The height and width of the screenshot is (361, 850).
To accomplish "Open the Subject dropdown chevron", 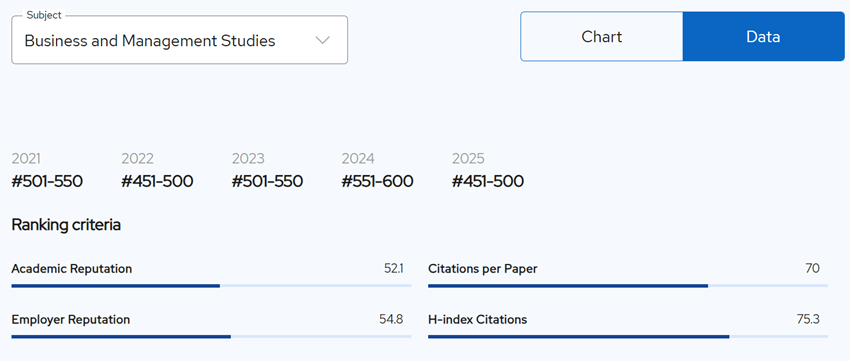I will click(323, 41).
